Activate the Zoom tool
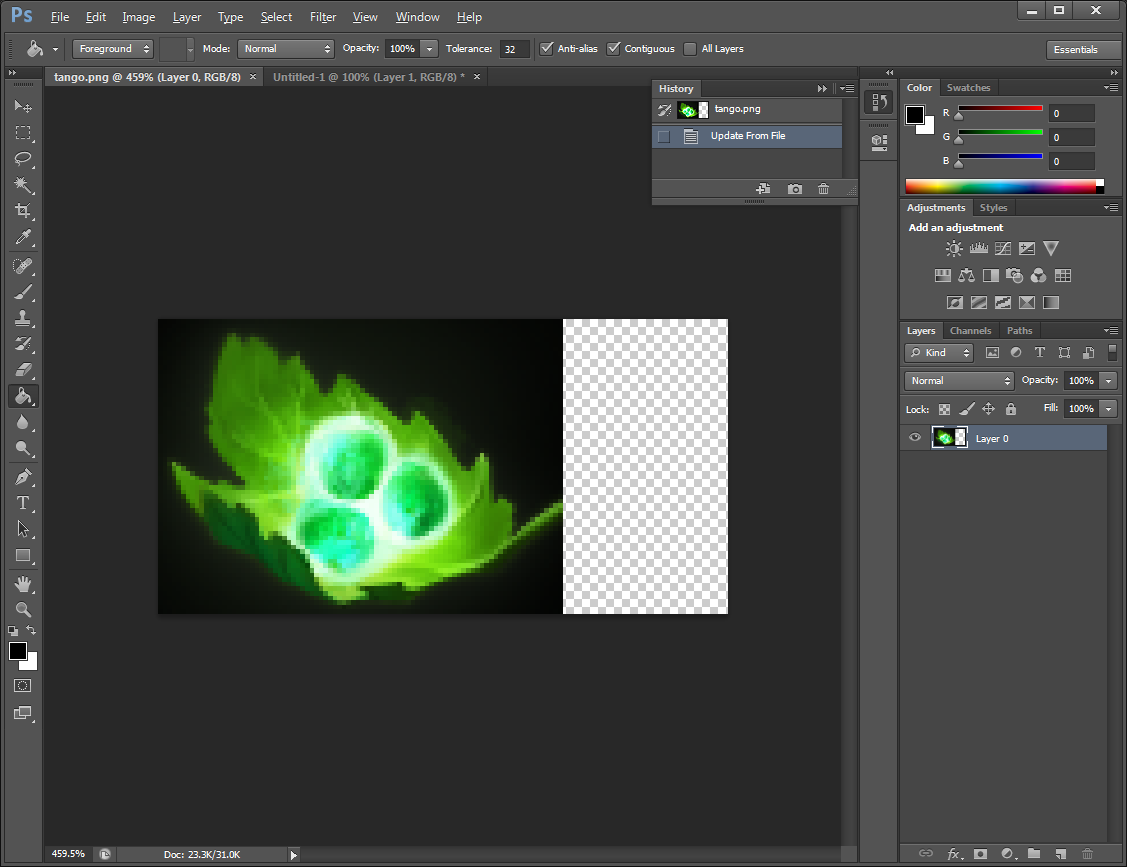The width and height of the screenshot is (1127, 867). point(23,609)
